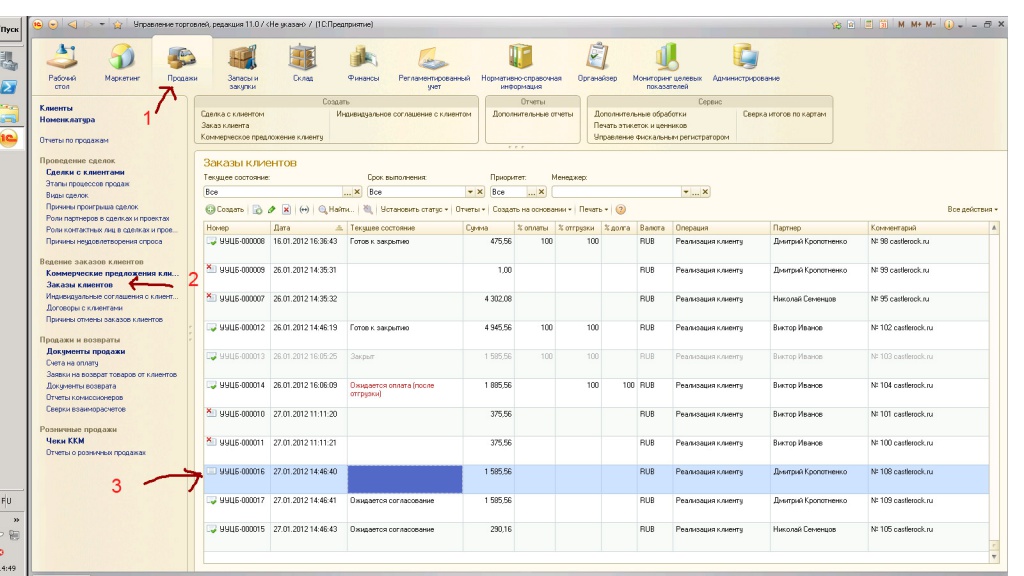Image resolution: width=1024 pixels, height=576 pixels.
Task: Open Сделки с клиентами in navigation panel
Action: (85, 172)
